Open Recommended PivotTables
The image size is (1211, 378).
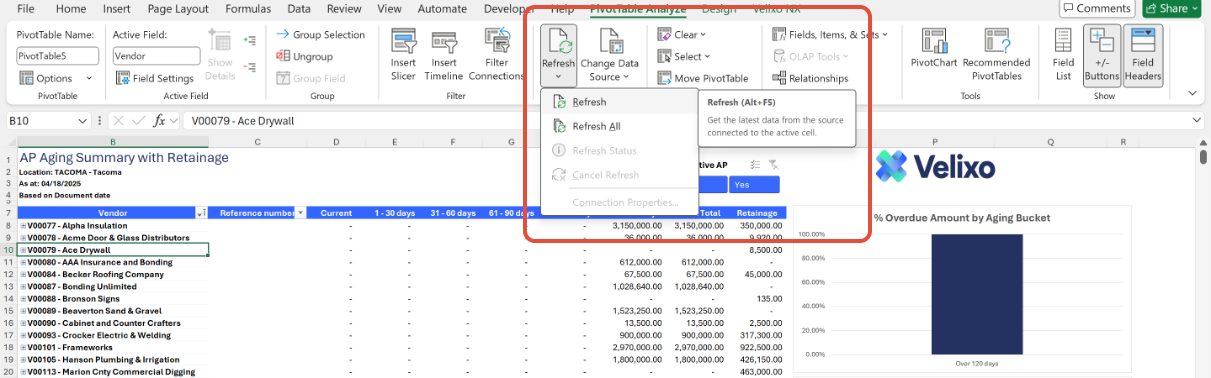996,55
